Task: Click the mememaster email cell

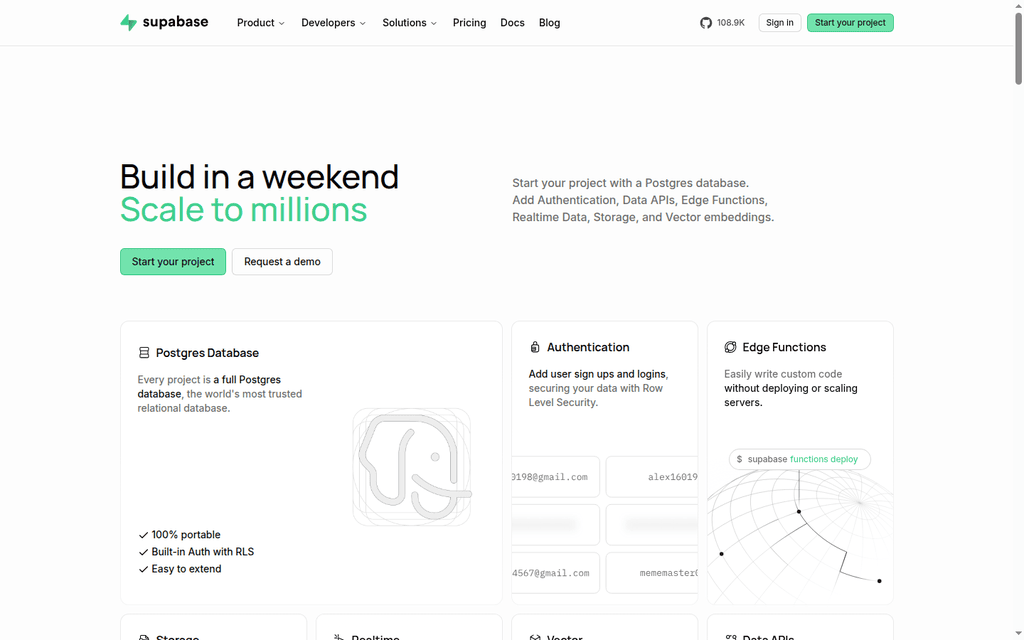Action: [x=652, y=573]
